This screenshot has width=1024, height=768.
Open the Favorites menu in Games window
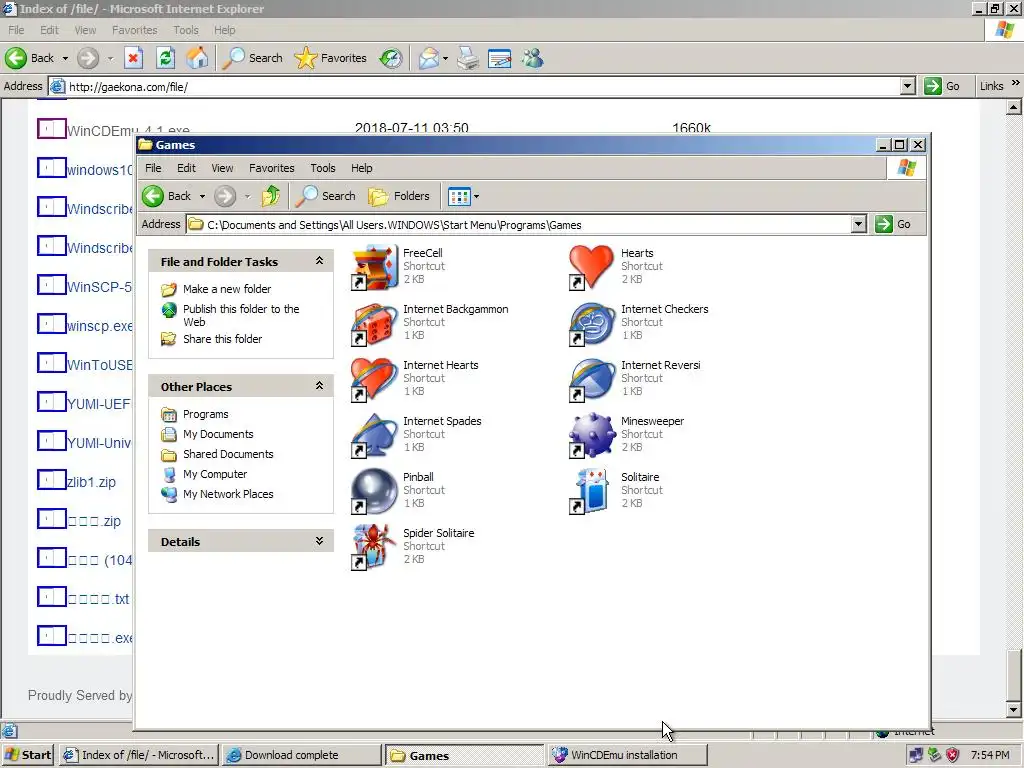point(272,168)
